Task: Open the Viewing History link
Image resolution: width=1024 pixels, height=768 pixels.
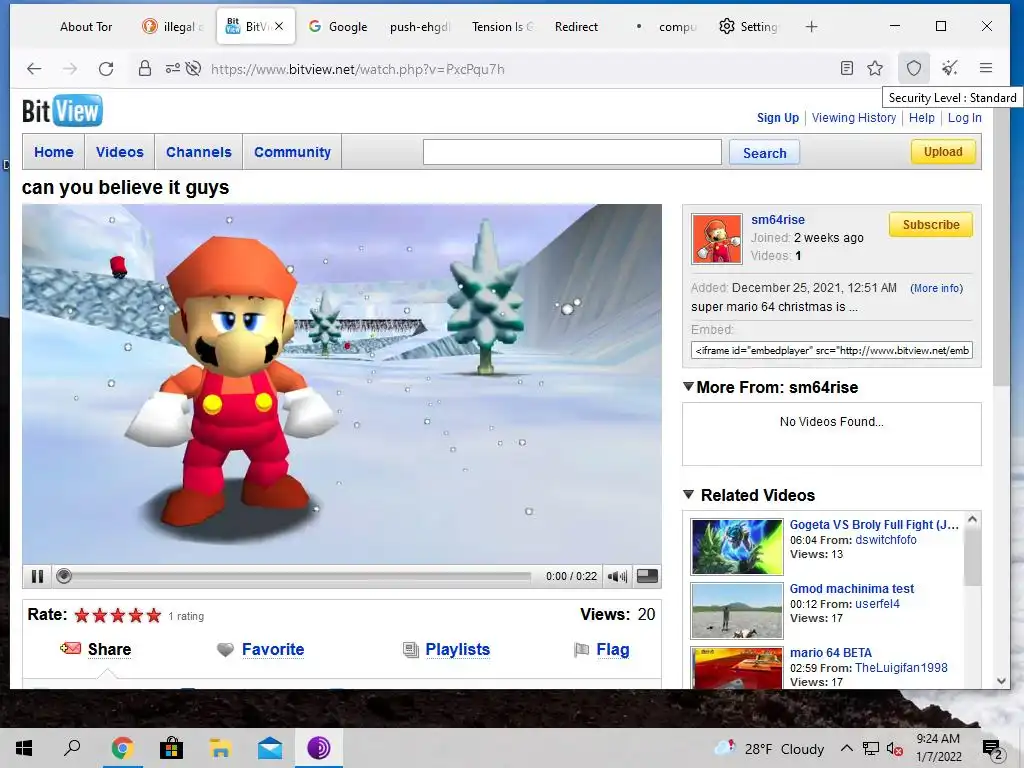Action: click(854, 118)
